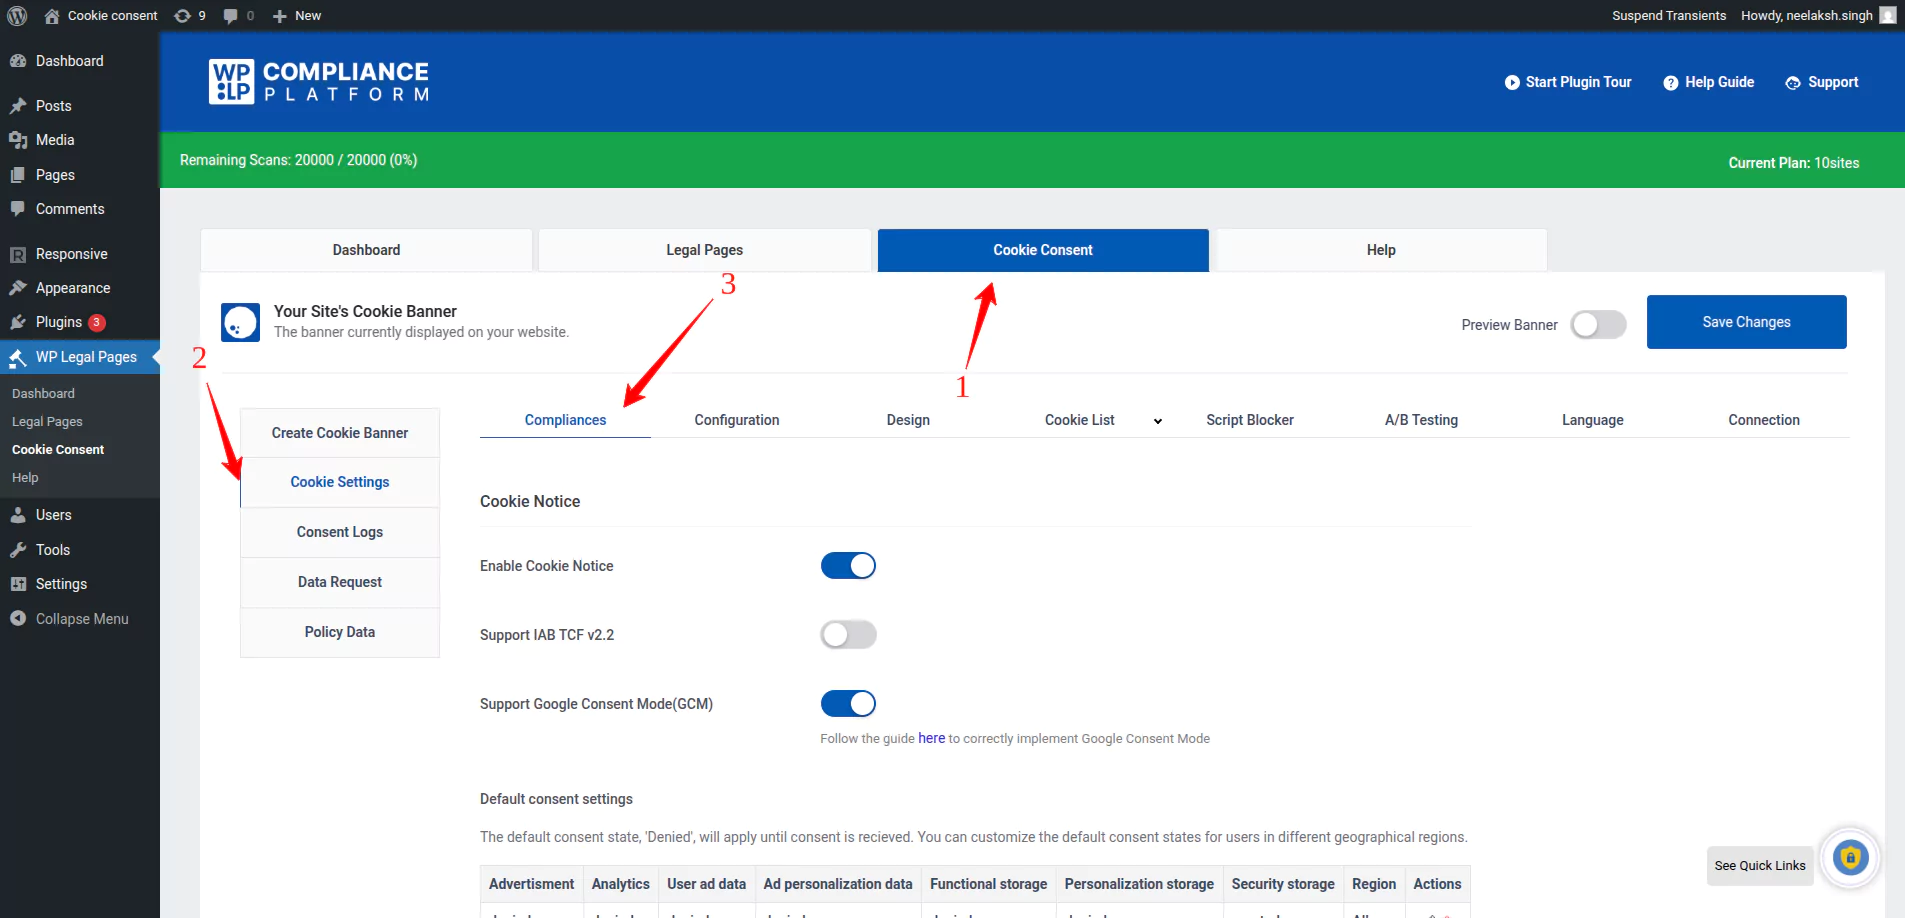Open the New content dropdown in admin bar
Image resolution: width=1905 pixels, height=918 pixels.
pos(296,15)
